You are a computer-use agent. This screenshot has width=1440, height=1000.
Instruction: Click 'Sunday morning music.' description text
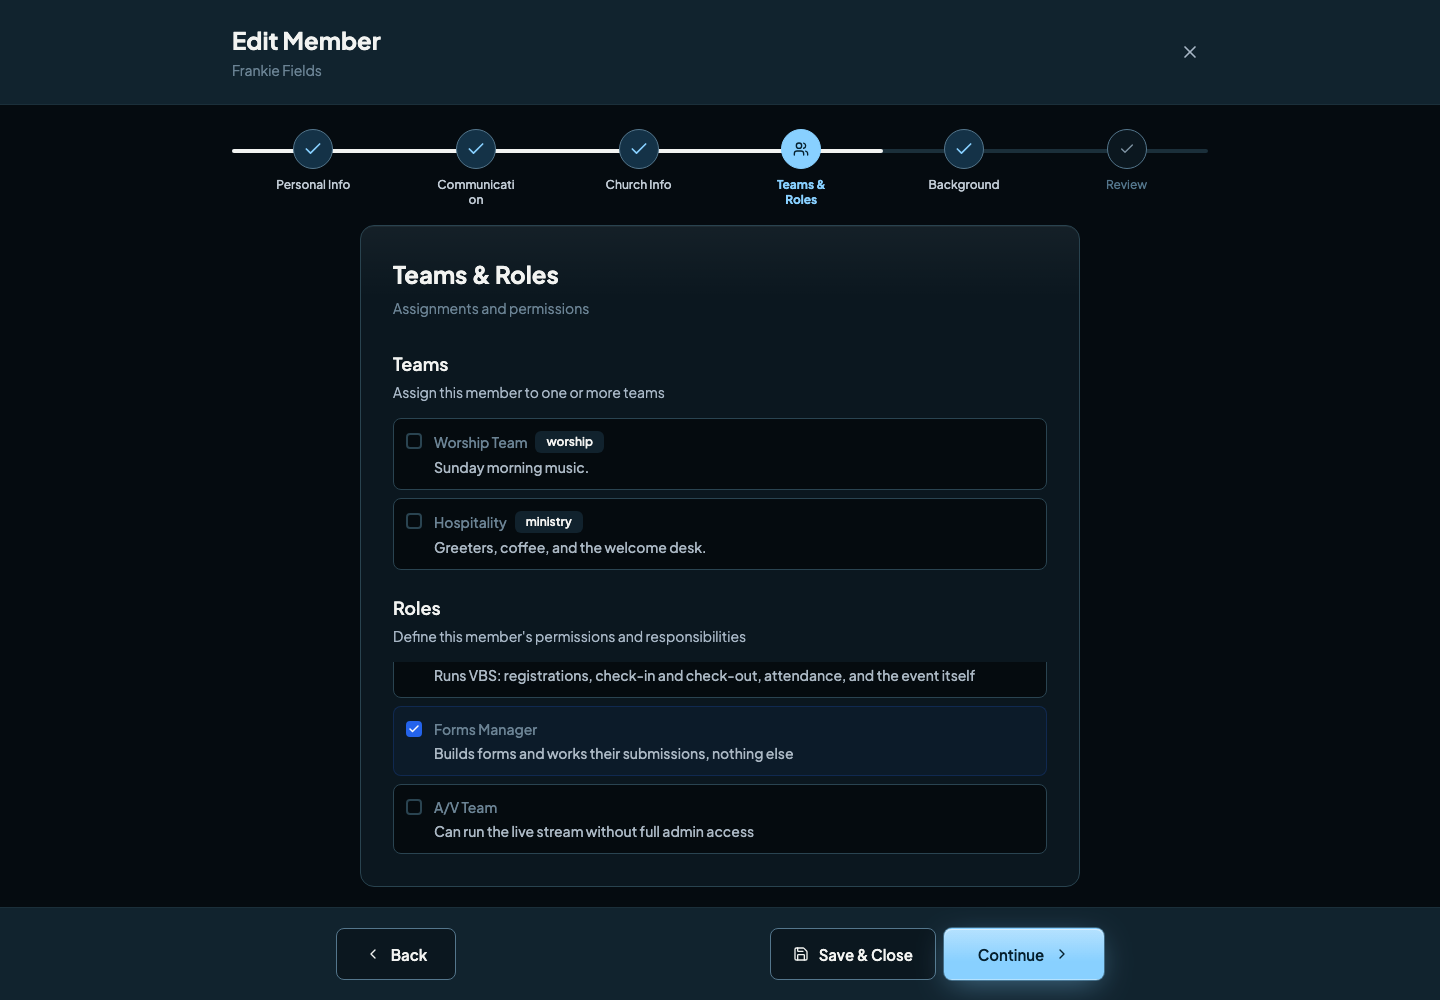(x=511, y=468)
